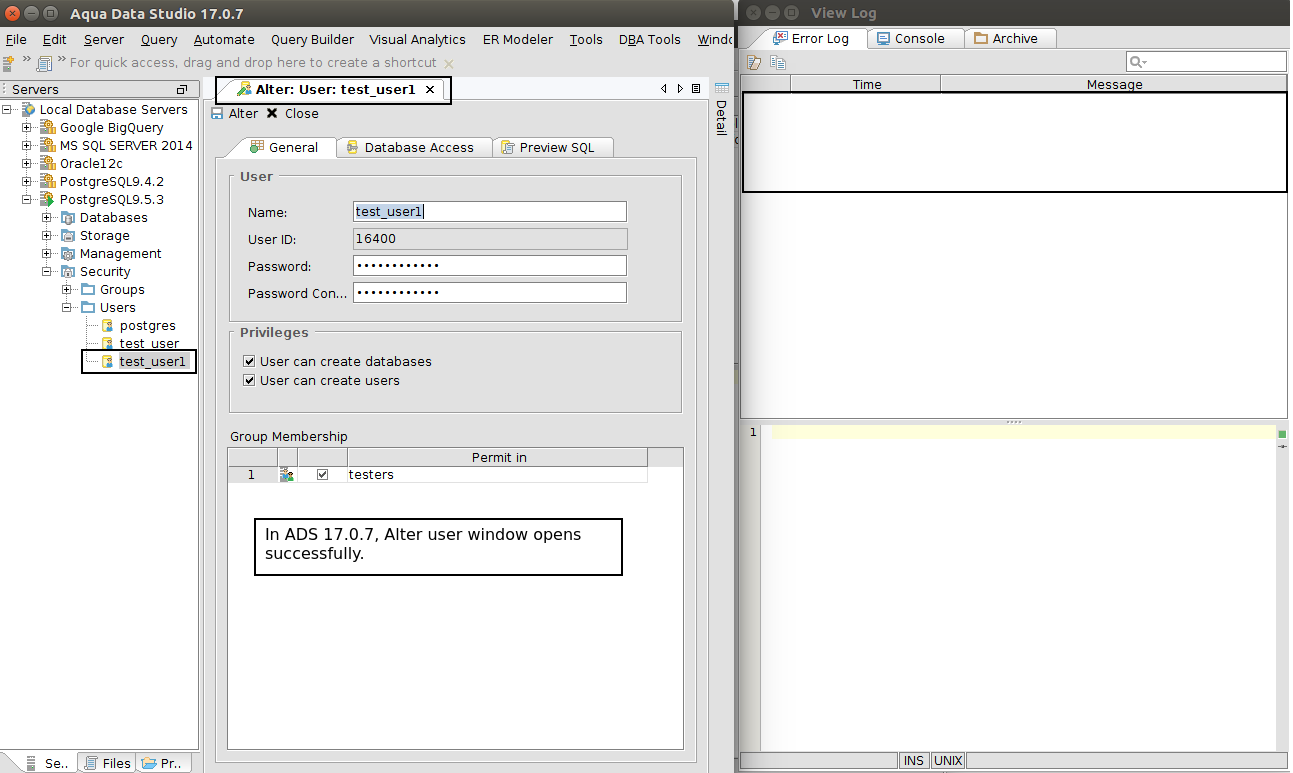Click the Security folder icon

68,272
